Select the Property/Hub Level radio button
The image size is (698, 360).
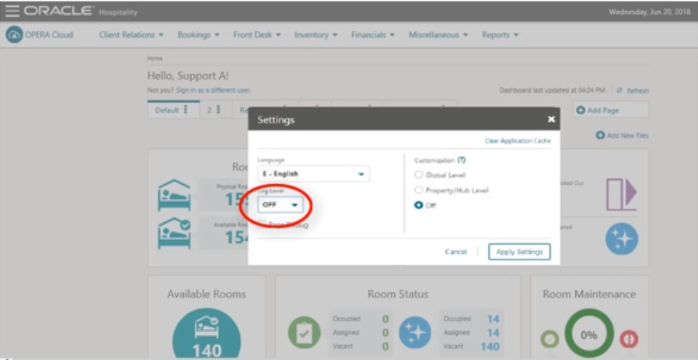tap(418, 190)
